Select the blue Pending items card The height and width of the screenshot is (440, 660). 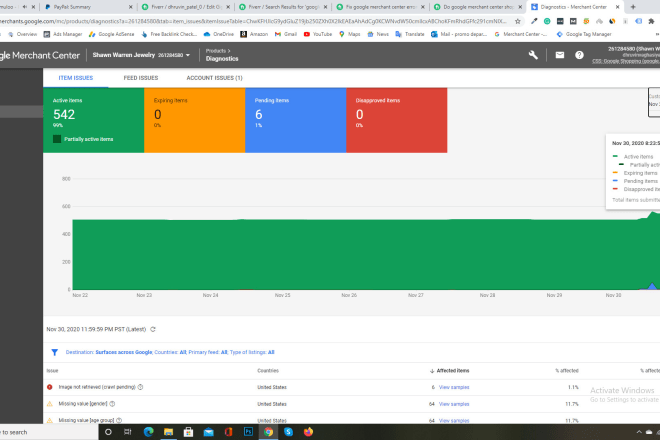[295, 120]
